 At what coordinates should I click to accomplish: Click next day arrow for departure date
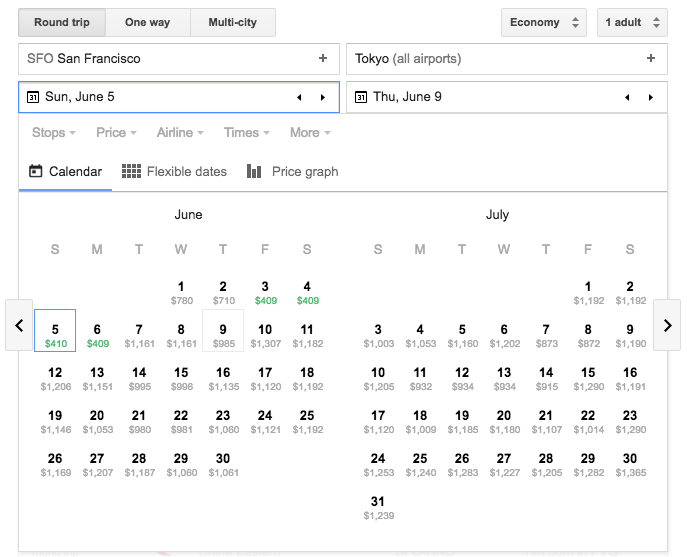[322, 97]
